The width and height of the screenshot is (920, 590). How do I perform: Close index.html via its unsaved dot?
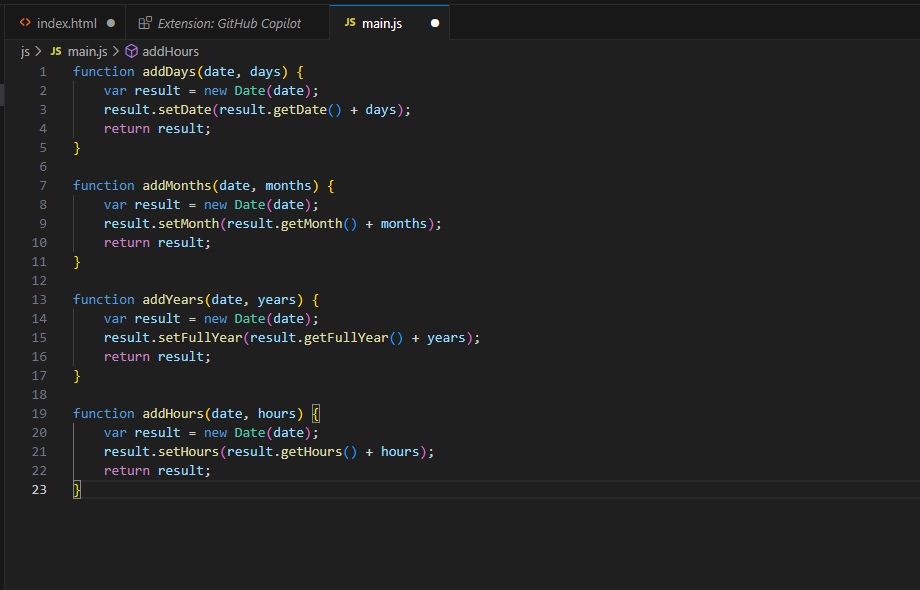pyautogui.click(x=111, y=23)
